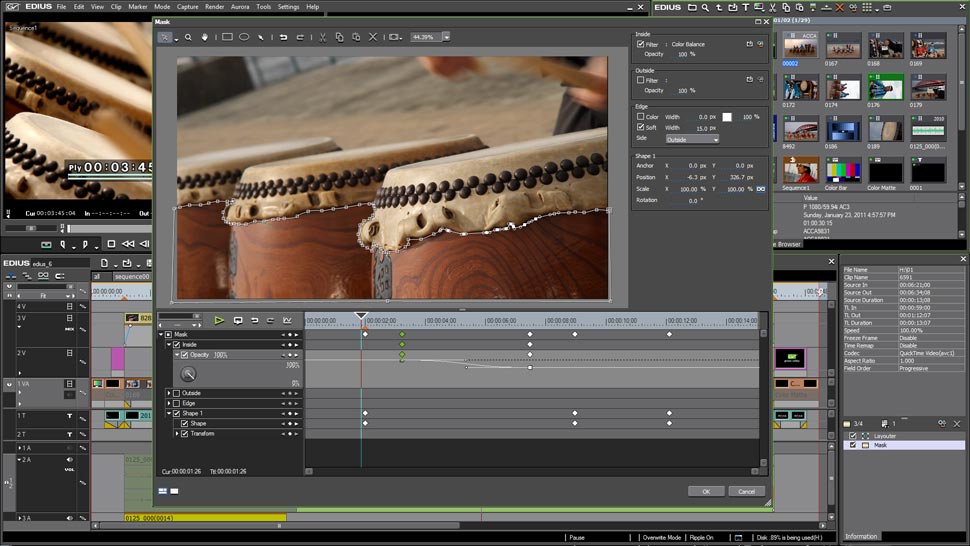Click the graph curve icon in keyframe controls
970x546 pixels.
287,320
